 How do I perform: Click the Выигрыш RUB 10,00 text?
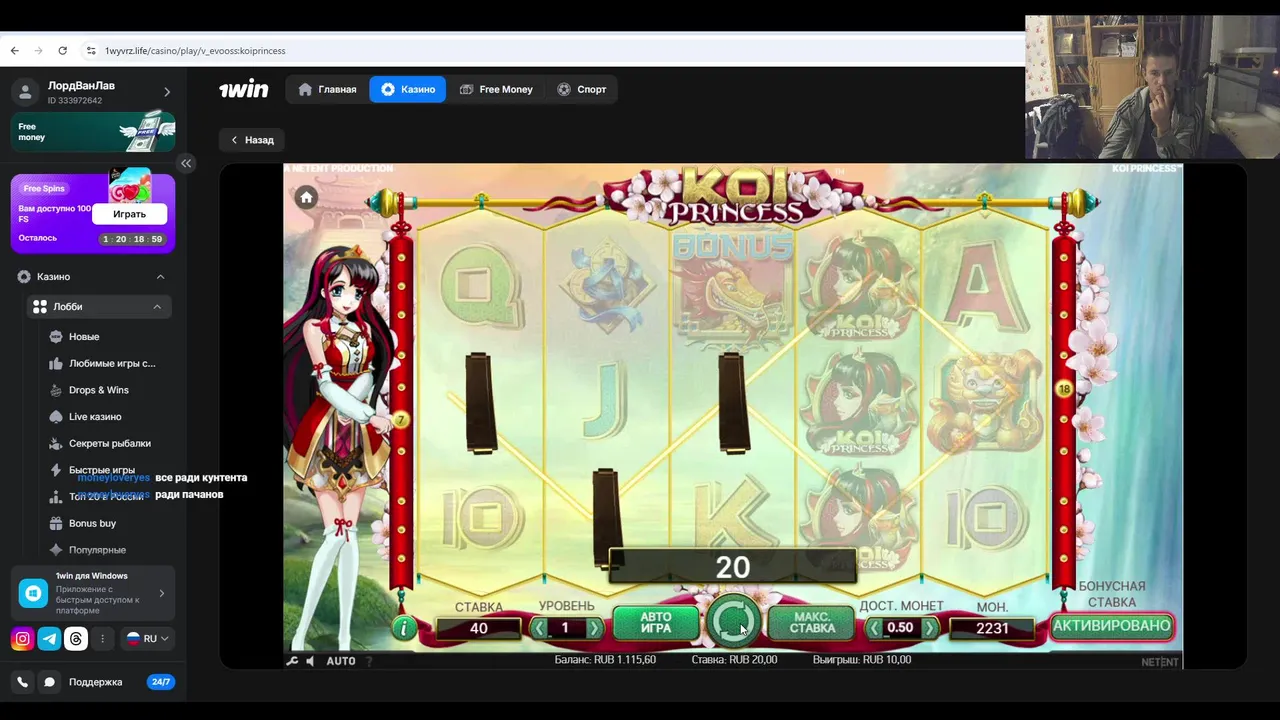[x=861, y=660]
